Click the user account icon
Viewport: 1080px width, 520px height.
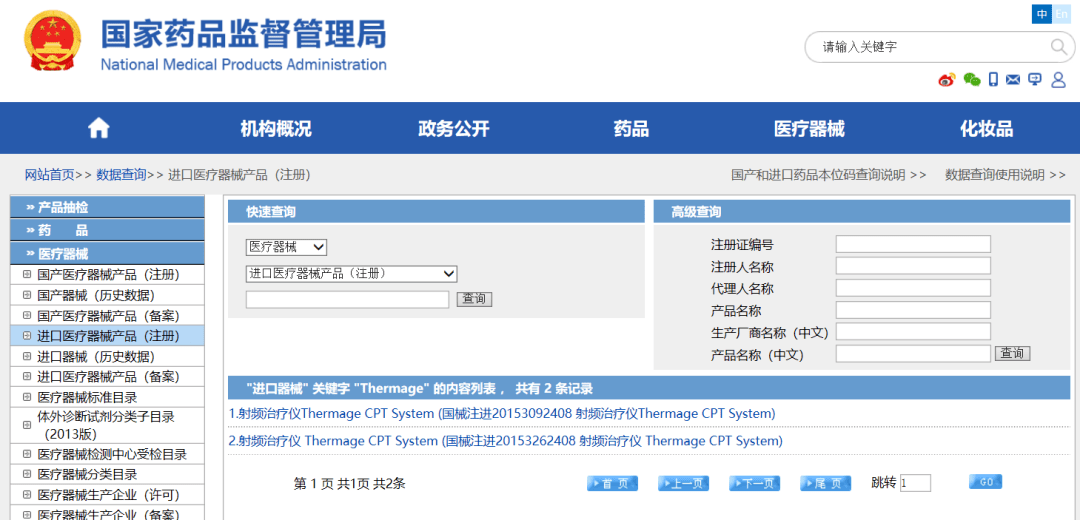pos(1058,80)
